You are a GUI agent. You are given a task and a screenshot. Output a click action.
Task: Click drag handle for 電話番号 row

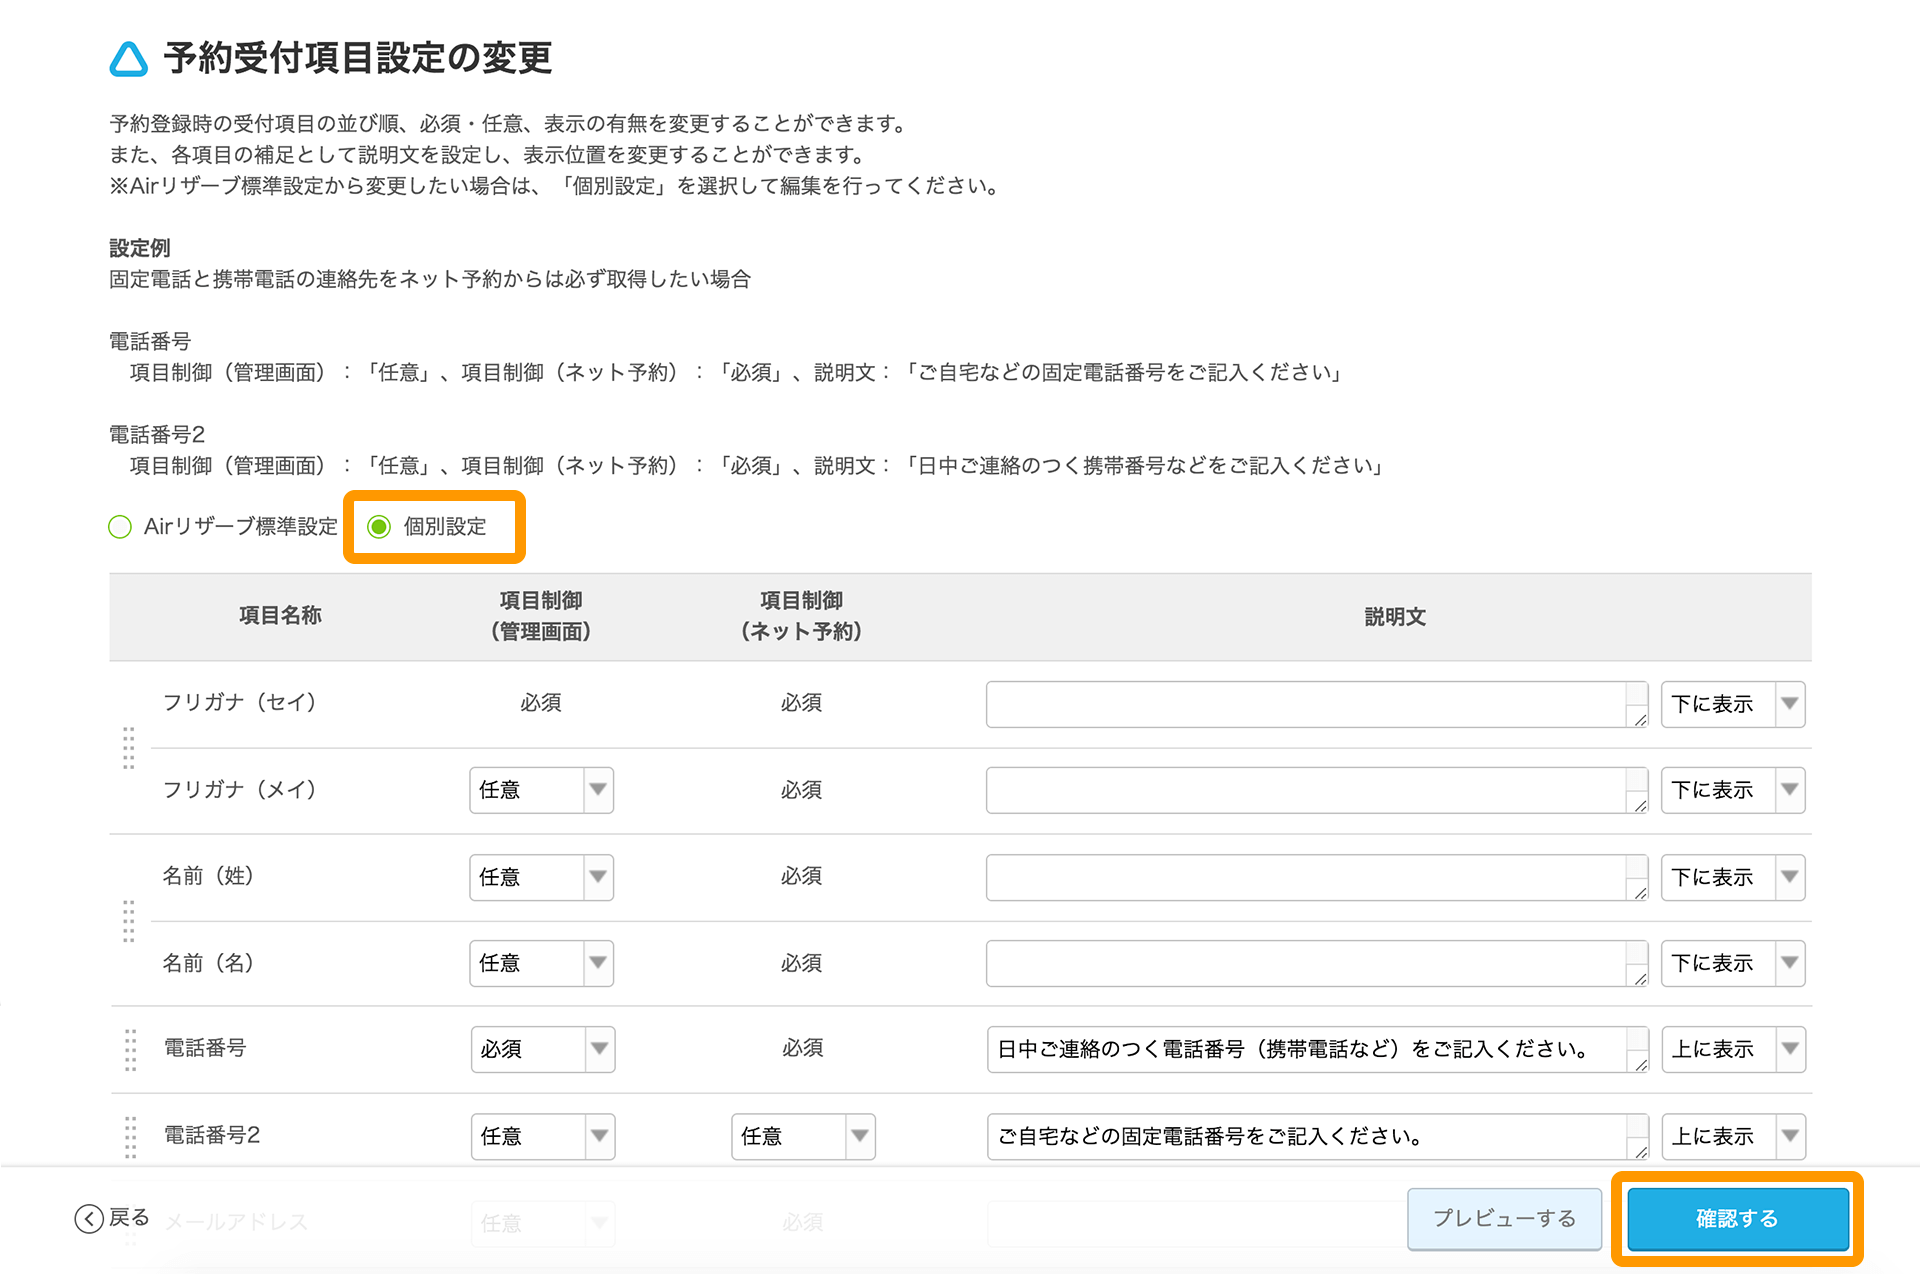coord(130,1049)
